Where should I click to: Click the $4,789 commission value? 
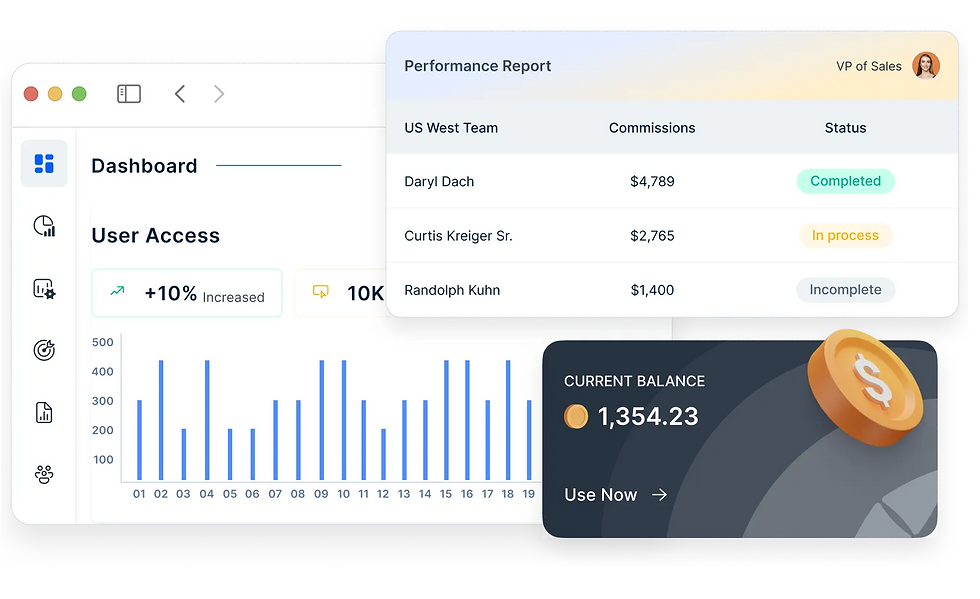coord(652,181)
